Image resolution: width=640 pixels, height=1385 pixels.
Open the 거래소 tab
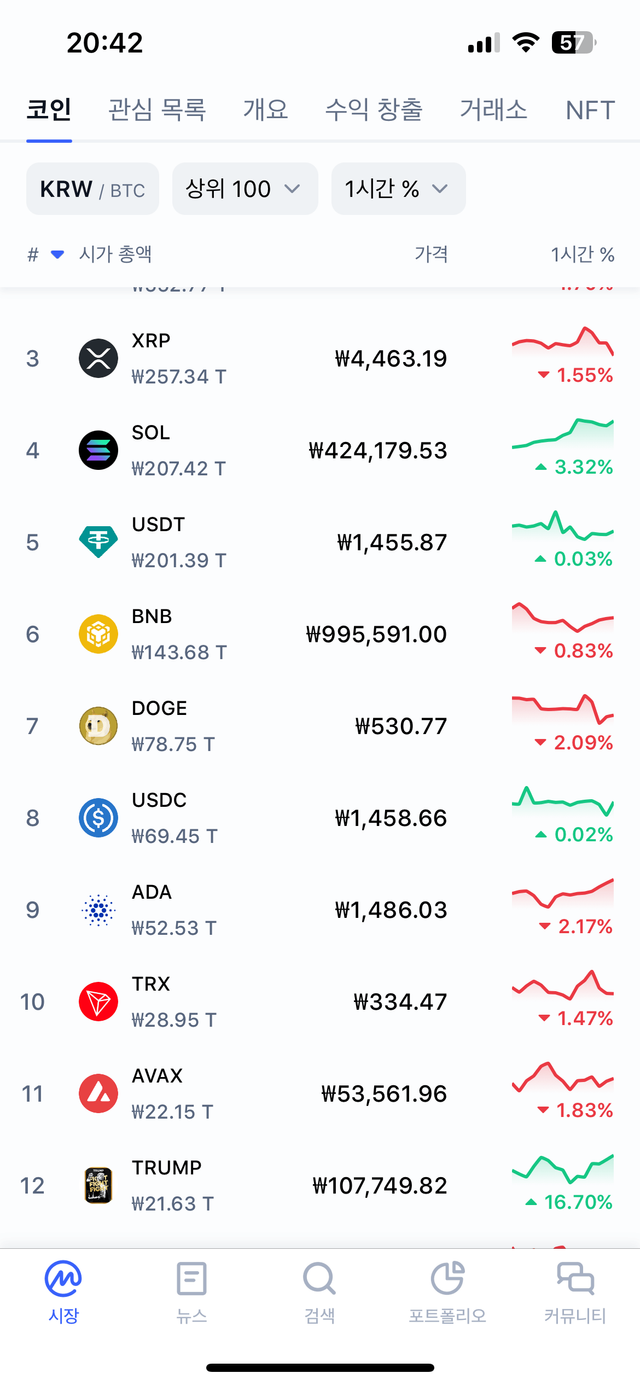(x=493, y=109)
